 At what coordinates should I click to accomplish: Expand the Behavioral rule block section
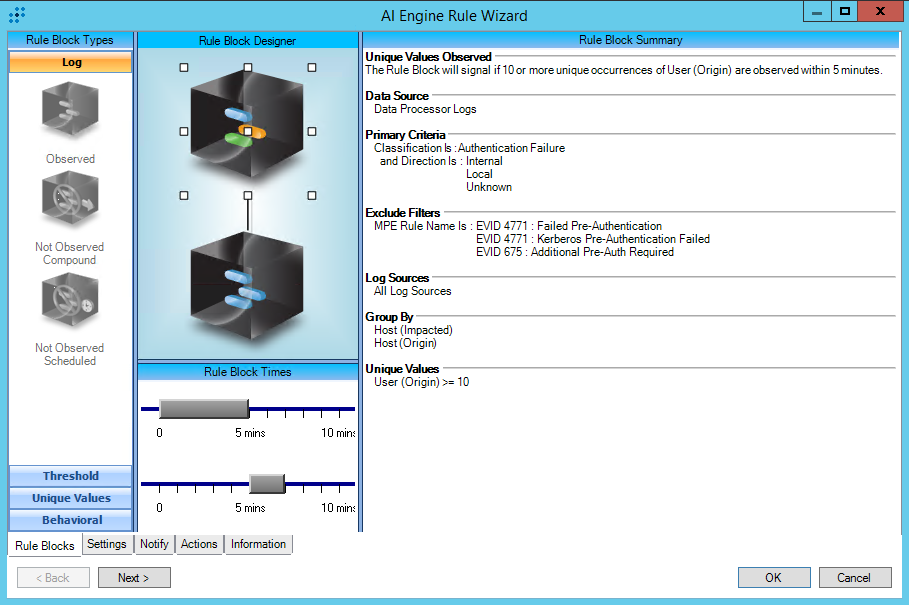tap(70, 520)
